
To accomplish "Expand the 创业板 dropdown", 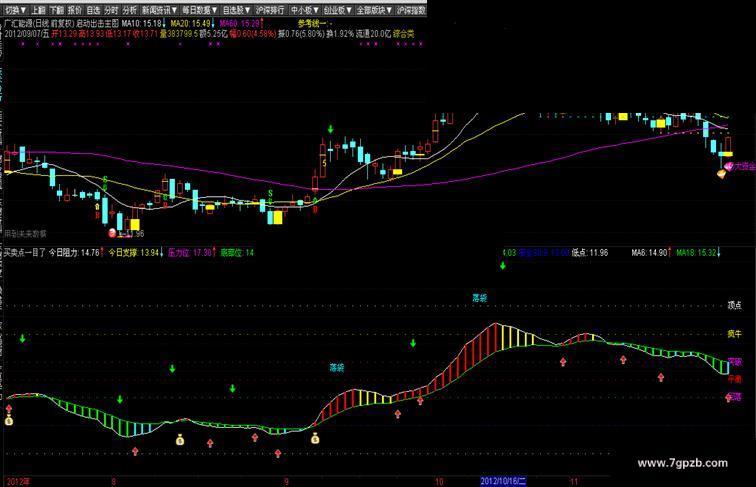I will click(338, 10).
